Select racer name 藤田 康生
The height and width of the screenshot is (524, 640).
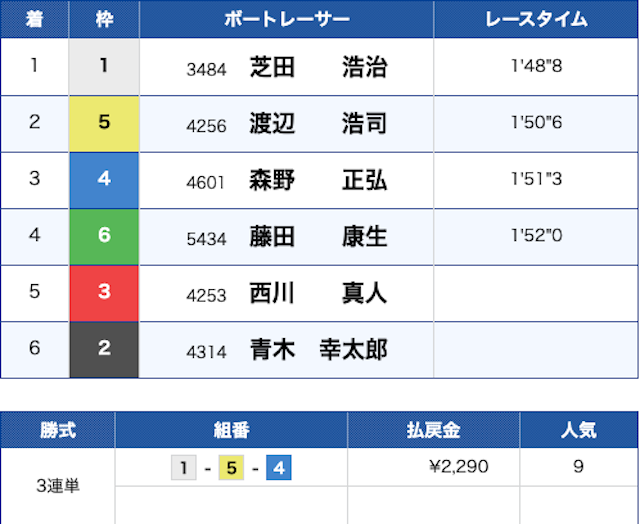click(x=317, y=237)
